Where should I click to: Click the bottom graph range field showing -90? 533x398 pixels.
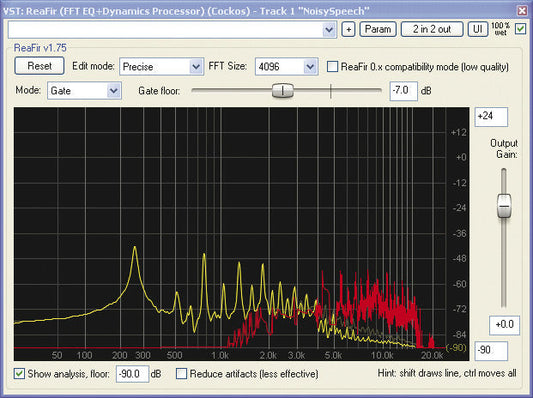click(x=491, y=350)
